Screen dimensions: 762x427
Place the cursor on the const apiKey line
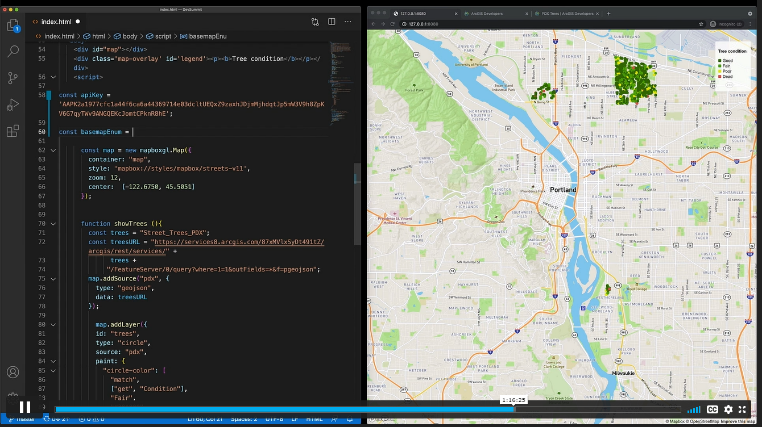(85, 95)
